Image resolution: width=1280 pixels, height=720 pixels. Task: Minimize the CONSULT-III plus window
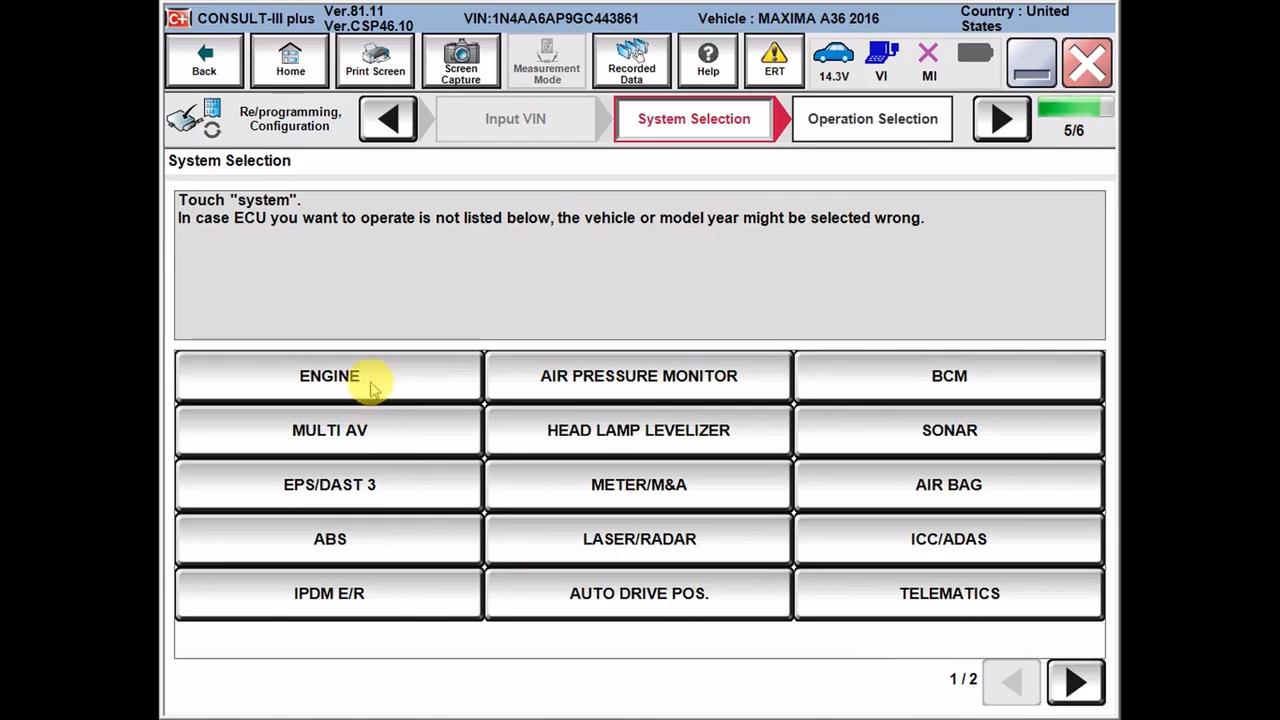point(1031,63)
